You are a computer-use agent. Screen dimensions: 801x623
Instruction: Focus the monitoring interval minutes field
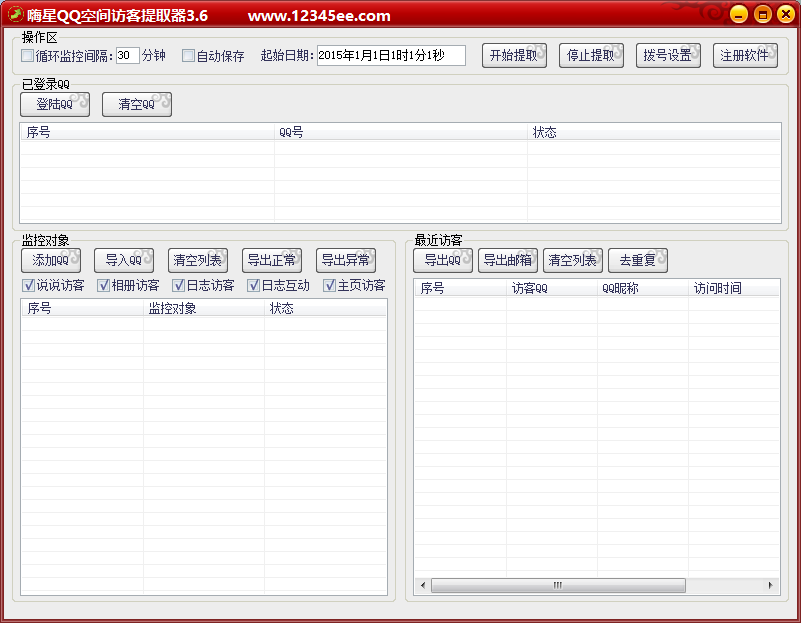pos(127,56)
